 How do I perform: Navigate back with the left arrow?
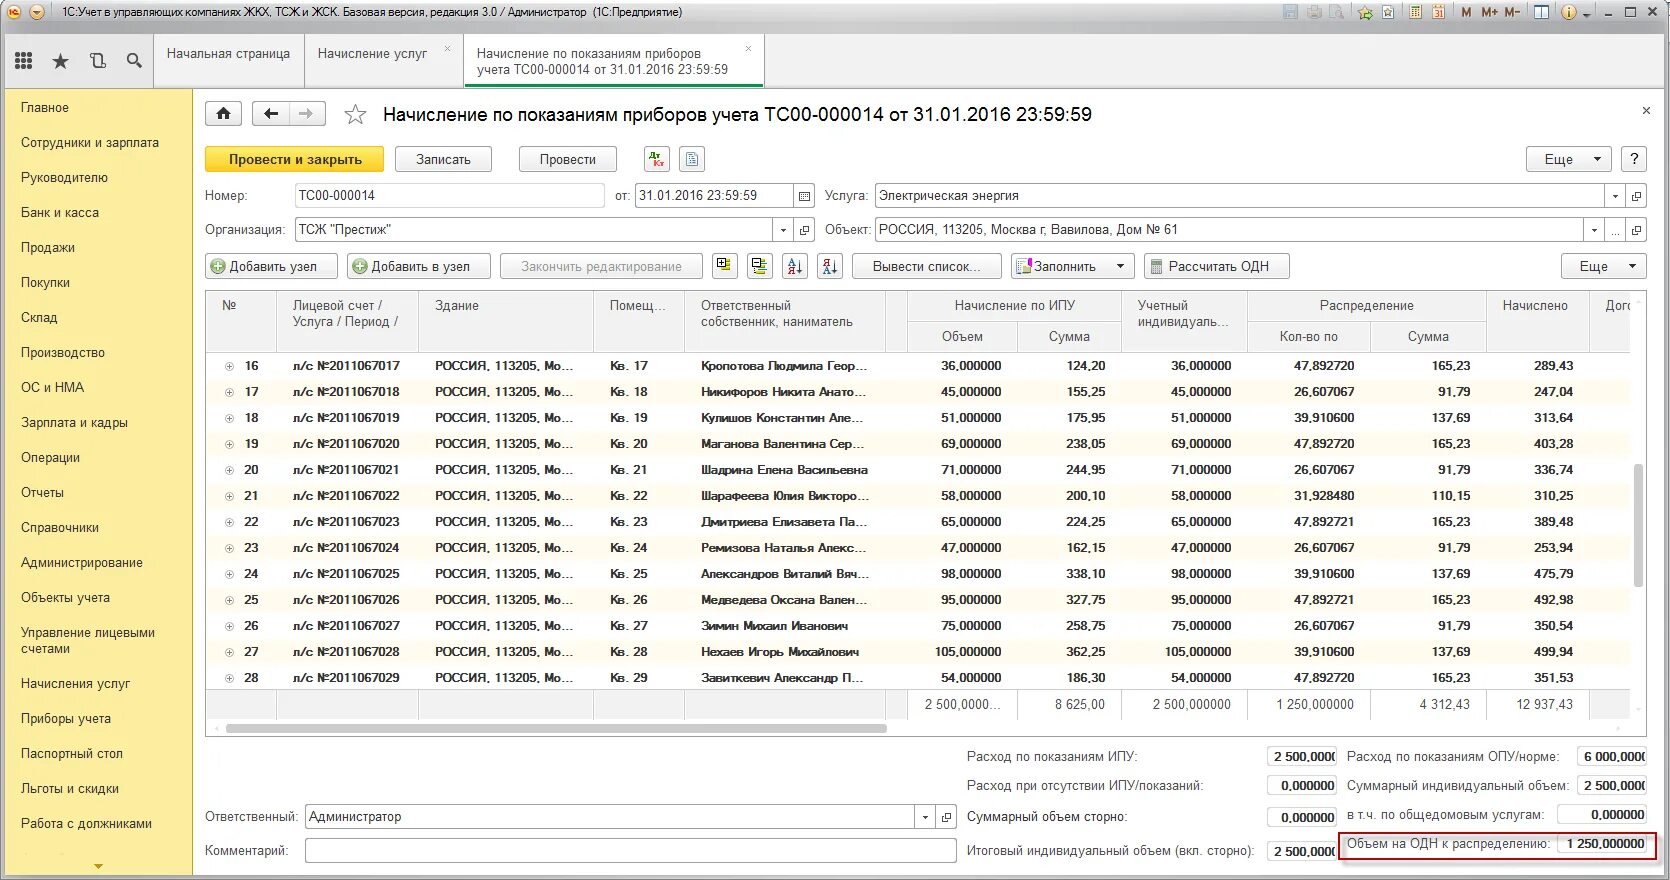click(x=270, y=114)
